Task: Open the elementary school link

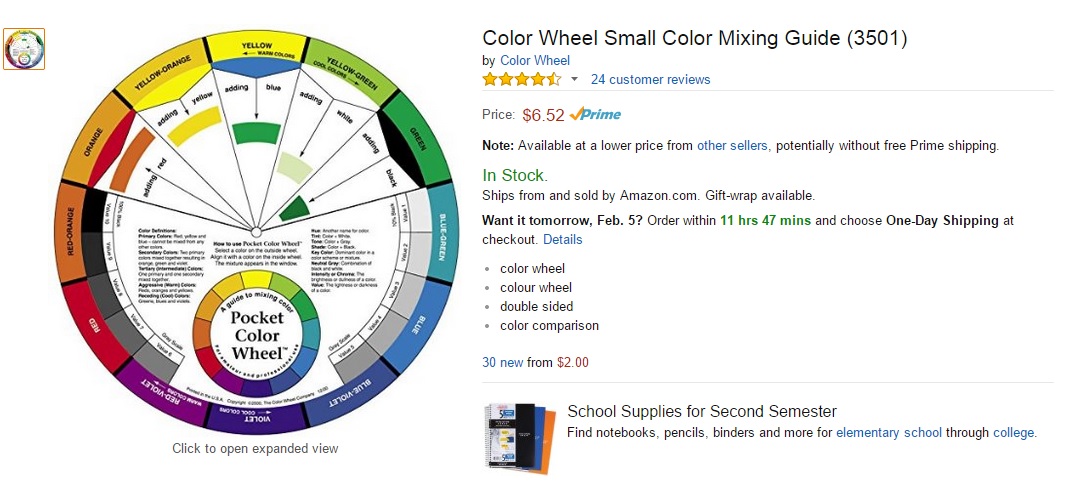Action: [x=889, y=433]
